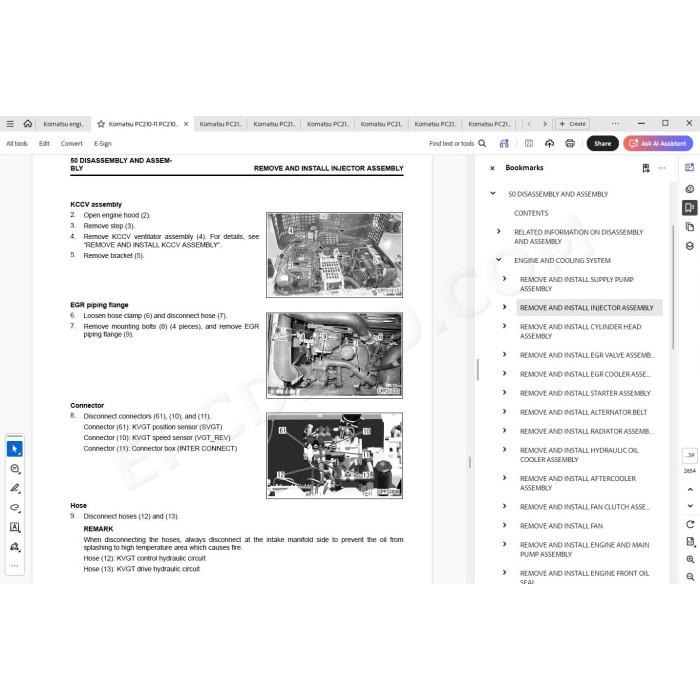The image size is (700, 700).
Task: Click the Print icon
Action: [570, 143]
